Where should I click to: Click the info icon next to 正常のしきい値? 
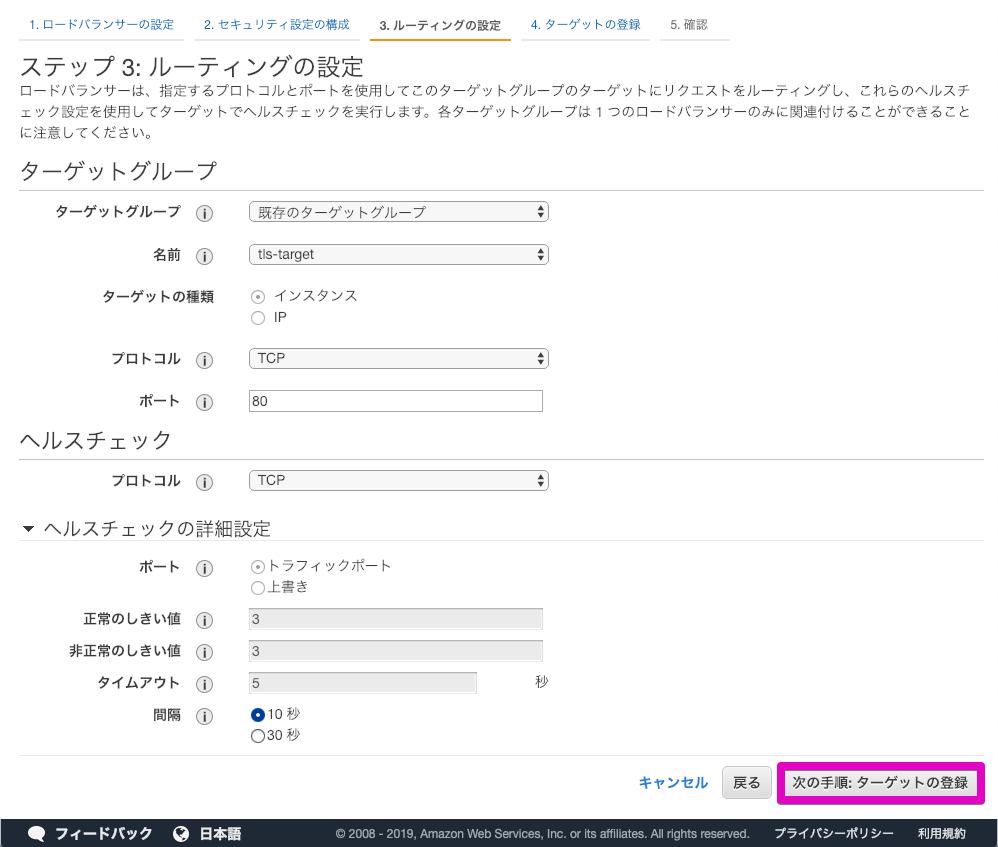point(205,619)
